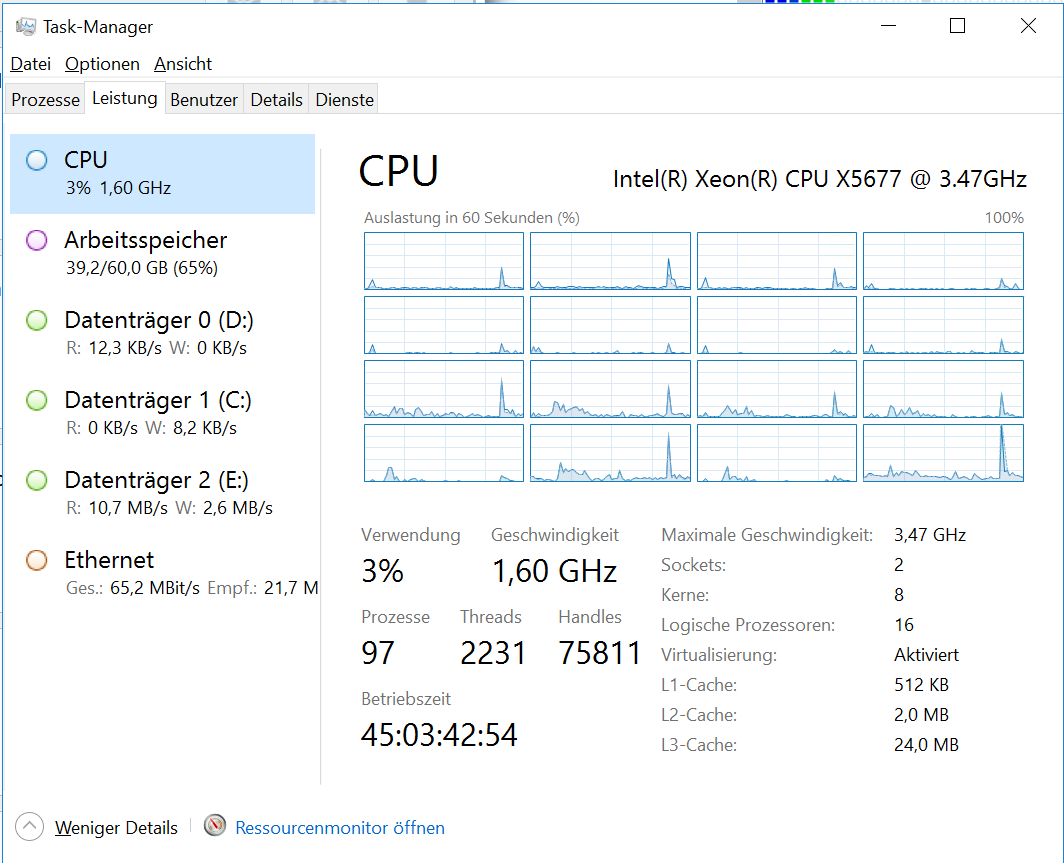This screenshot has height=863, width=1064.
Task: Click the Ressourcenmonitor gauge icon
Action: coord(215,826)
